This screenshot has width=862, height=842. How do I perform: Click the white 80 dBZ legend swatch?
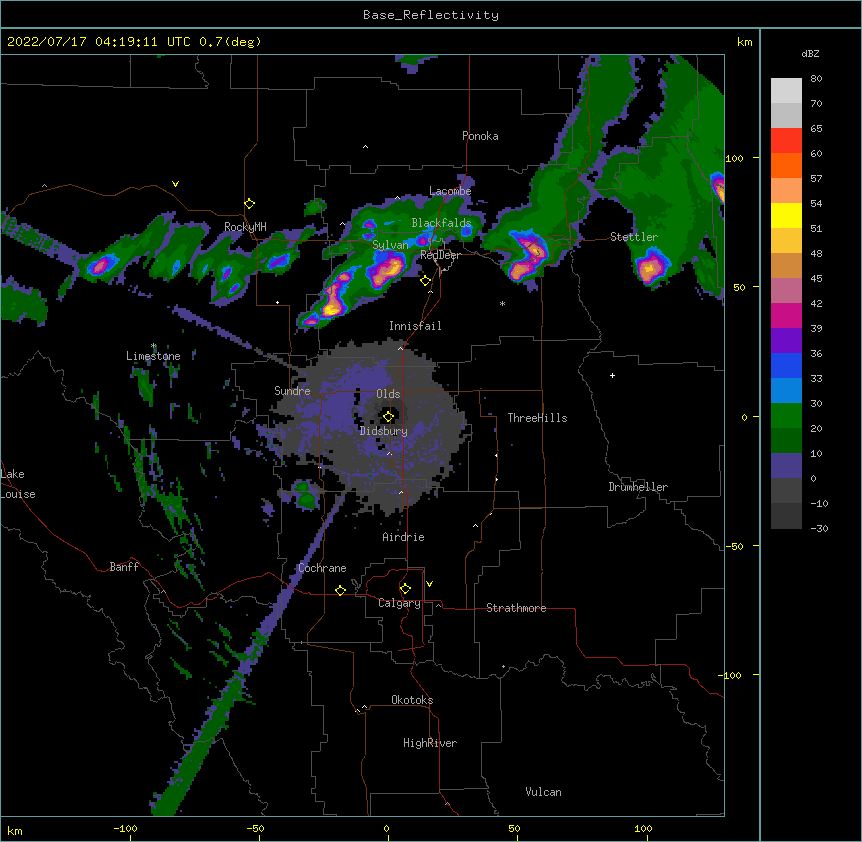786,90
